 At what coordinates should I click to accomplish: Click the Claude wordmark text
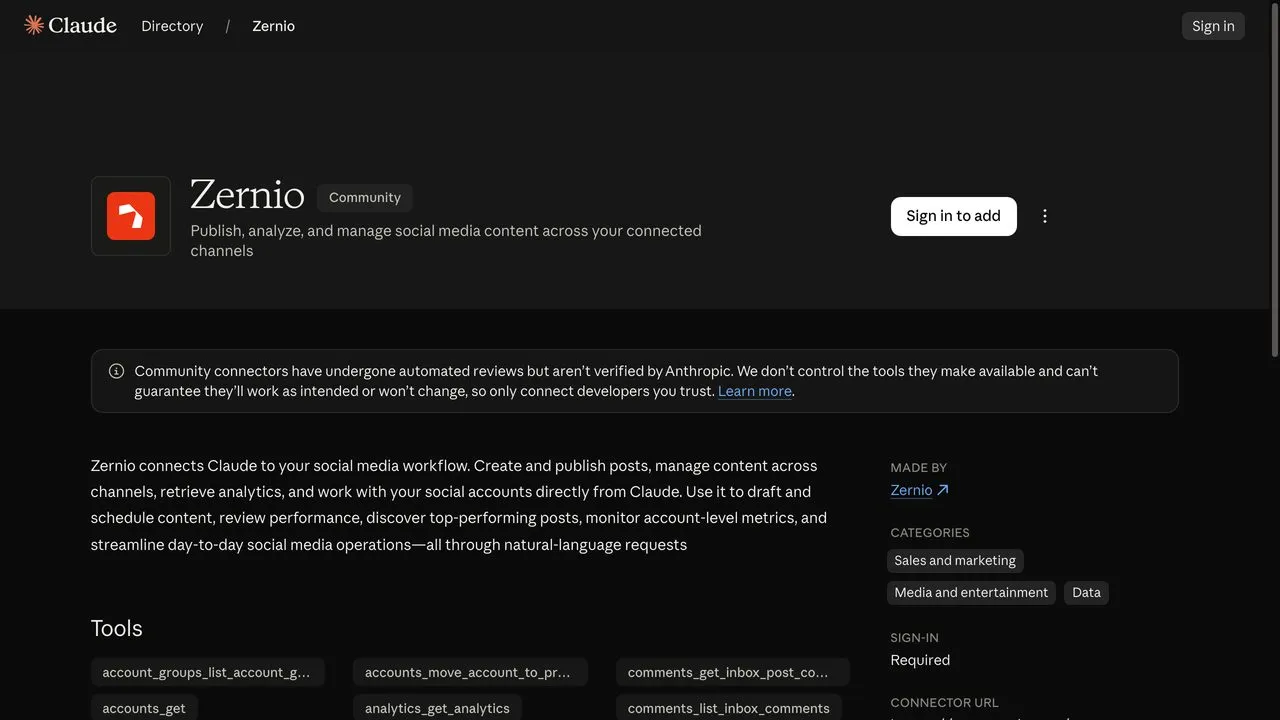pyautogui.click(x=83, y=25)
